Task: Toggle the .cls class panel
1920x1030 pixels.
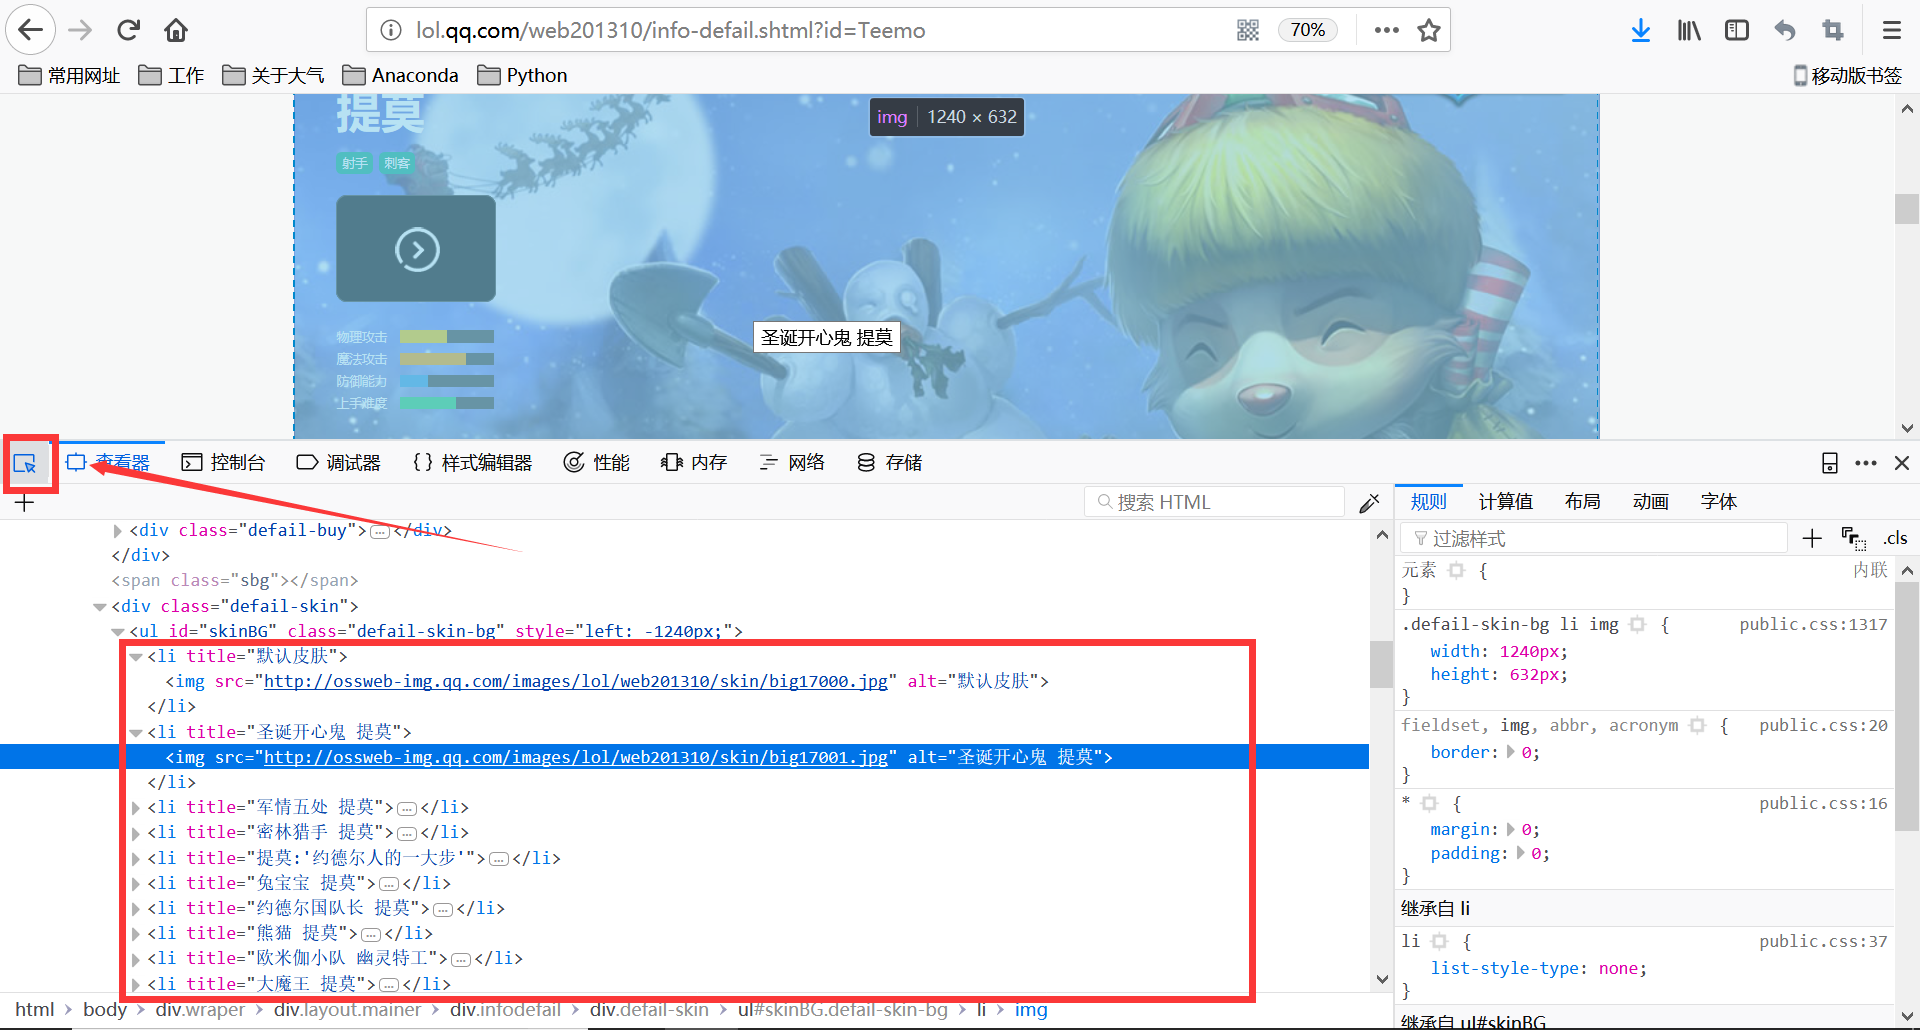Action: pyautogui.click(x=1896, y=538)
